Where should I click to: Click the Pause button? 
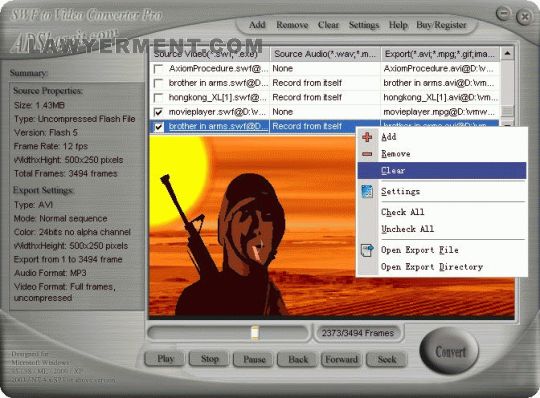(254, 359)
